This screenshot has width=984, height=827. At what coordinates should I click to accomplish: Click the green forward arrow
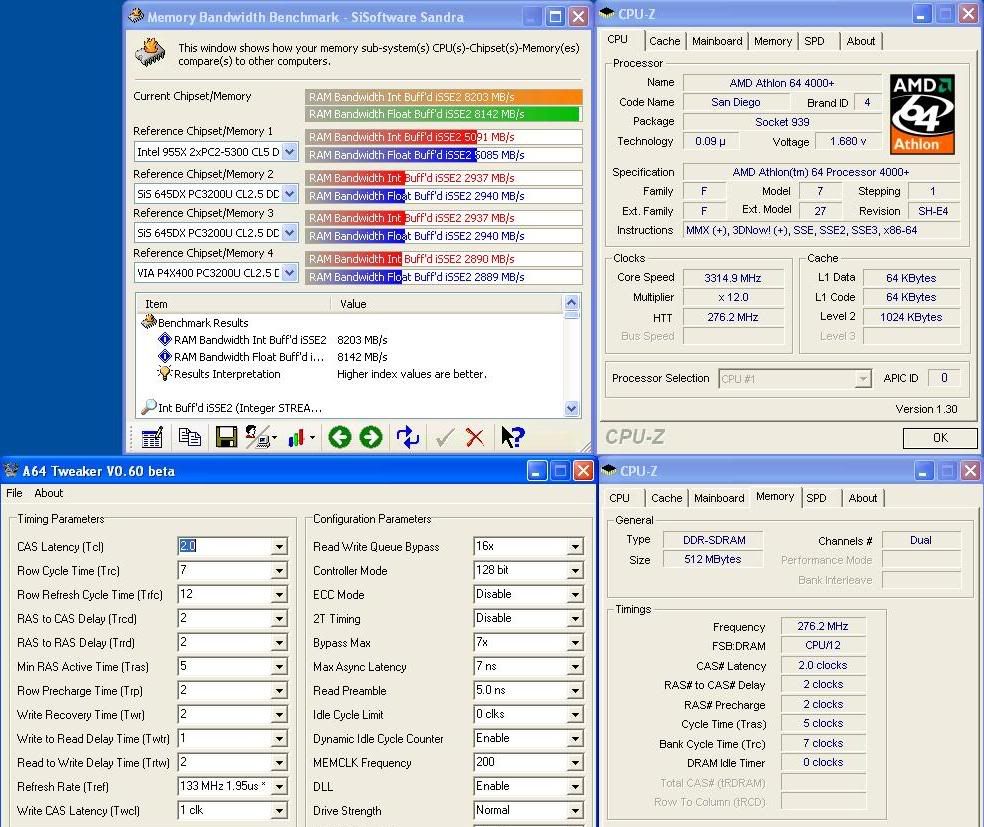click(x=371, y=437)
